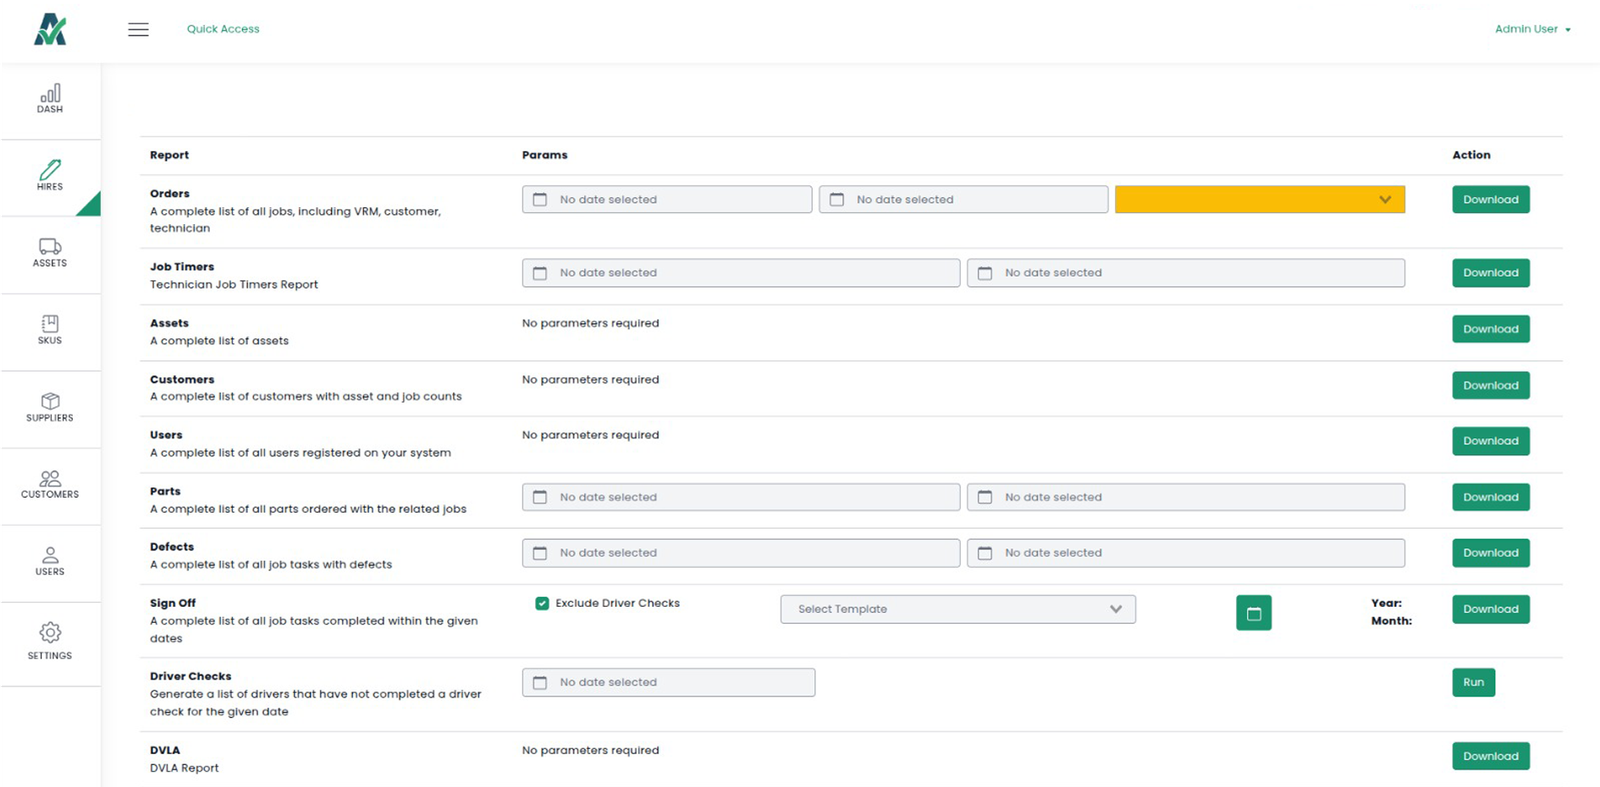Download the DVLA report
1600x787 pixels.
1490,756
